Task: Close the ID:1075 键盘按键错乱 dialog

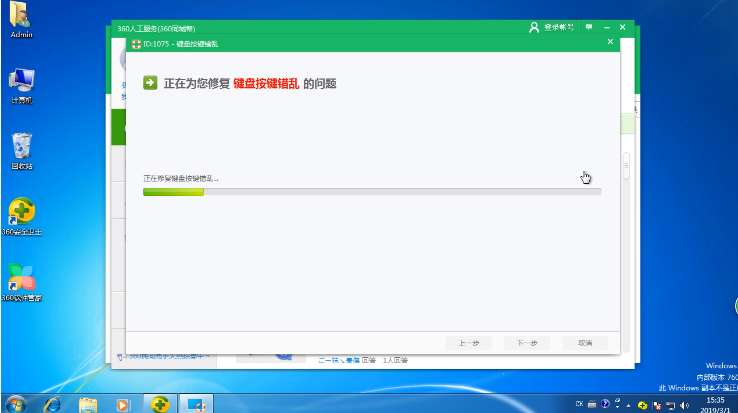Action: (x=610, y=43)
